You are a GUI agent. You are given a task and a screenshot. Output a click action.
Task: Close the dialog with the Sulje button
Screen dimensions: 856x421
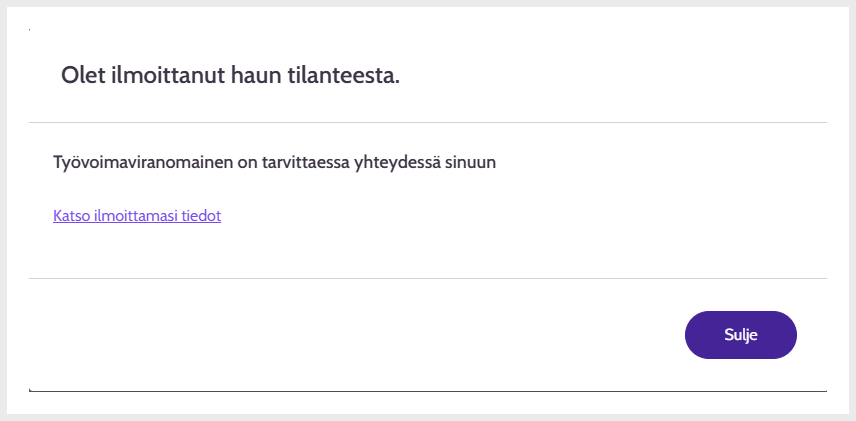point(740,335)
